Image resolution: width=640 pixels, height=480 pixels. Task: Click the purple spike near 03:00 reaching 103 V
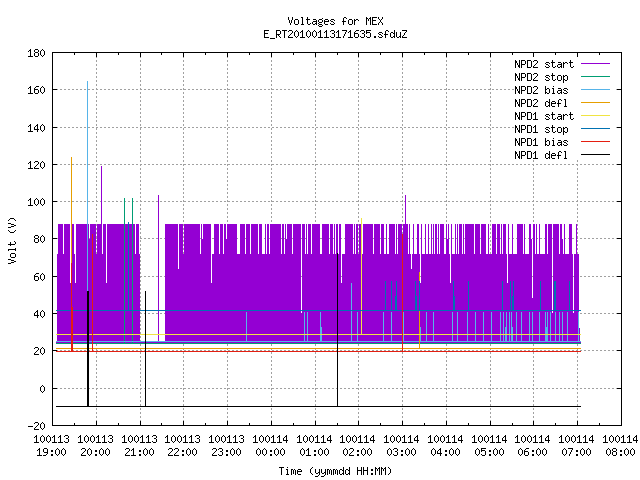(x=405, y=209)
